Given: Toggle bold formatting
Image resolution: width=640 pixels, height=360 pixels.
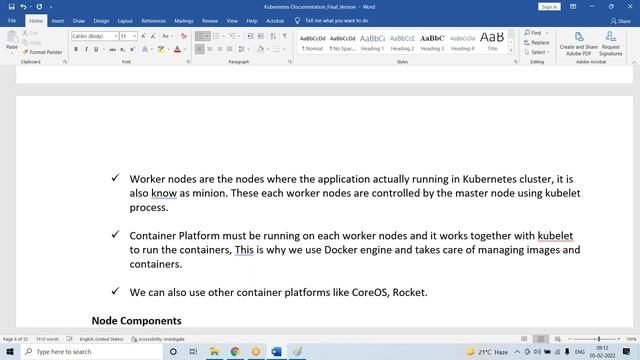Looking at the screenshot, I should point(76,49).
